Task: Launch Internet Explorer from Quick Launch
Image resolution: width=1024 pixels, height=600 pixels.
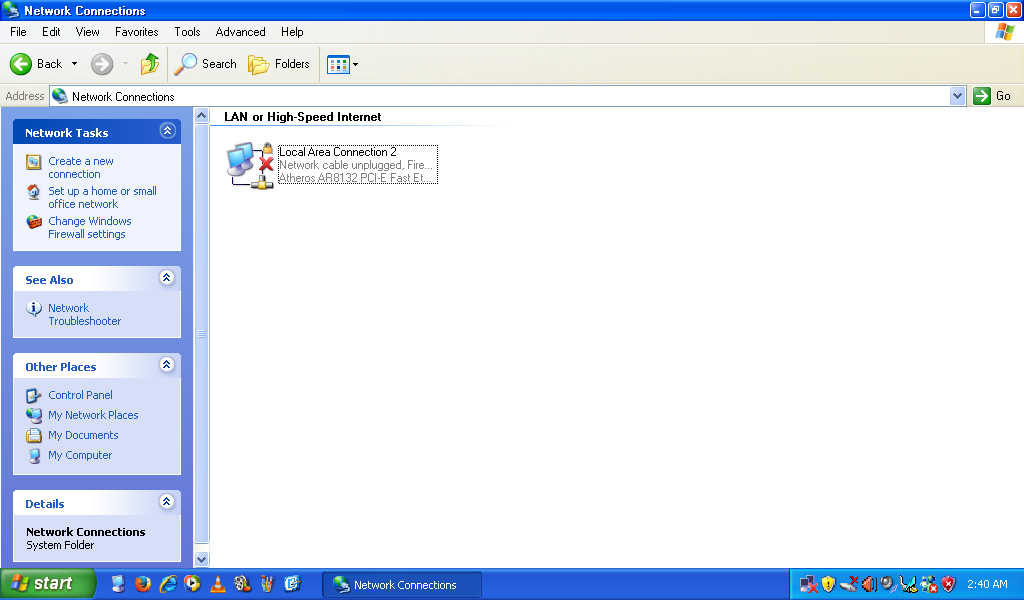Action: point(168,584)
